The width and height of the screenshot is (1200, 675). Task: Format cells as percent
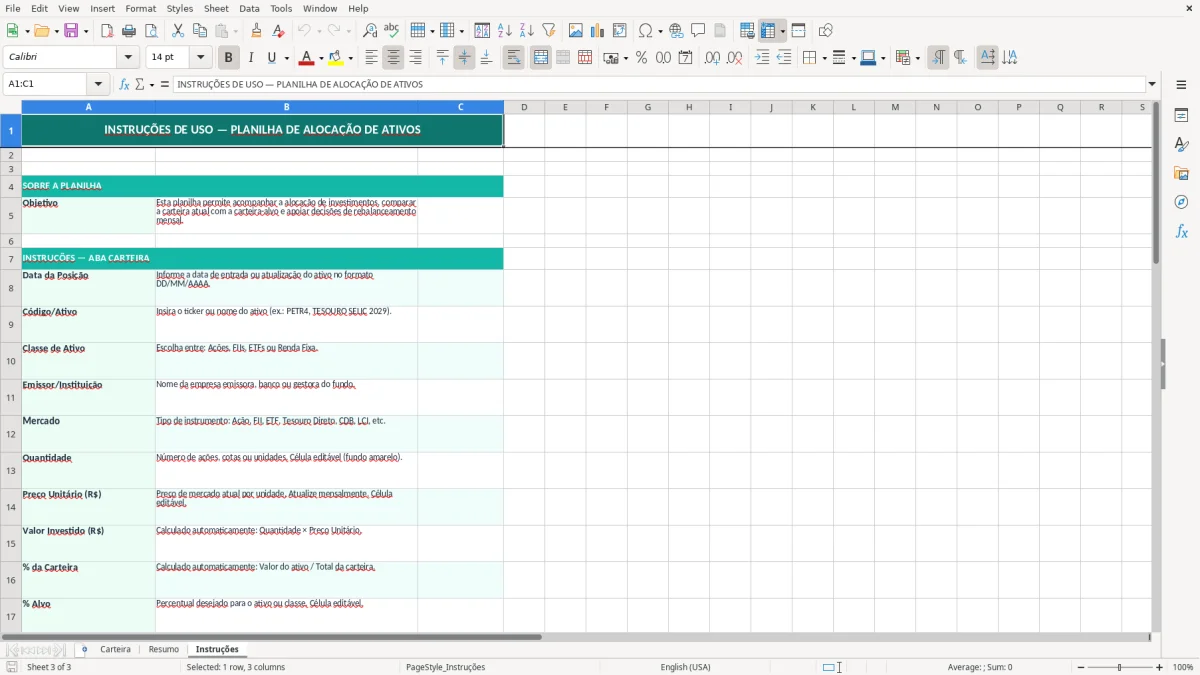[x=641, y=58]
